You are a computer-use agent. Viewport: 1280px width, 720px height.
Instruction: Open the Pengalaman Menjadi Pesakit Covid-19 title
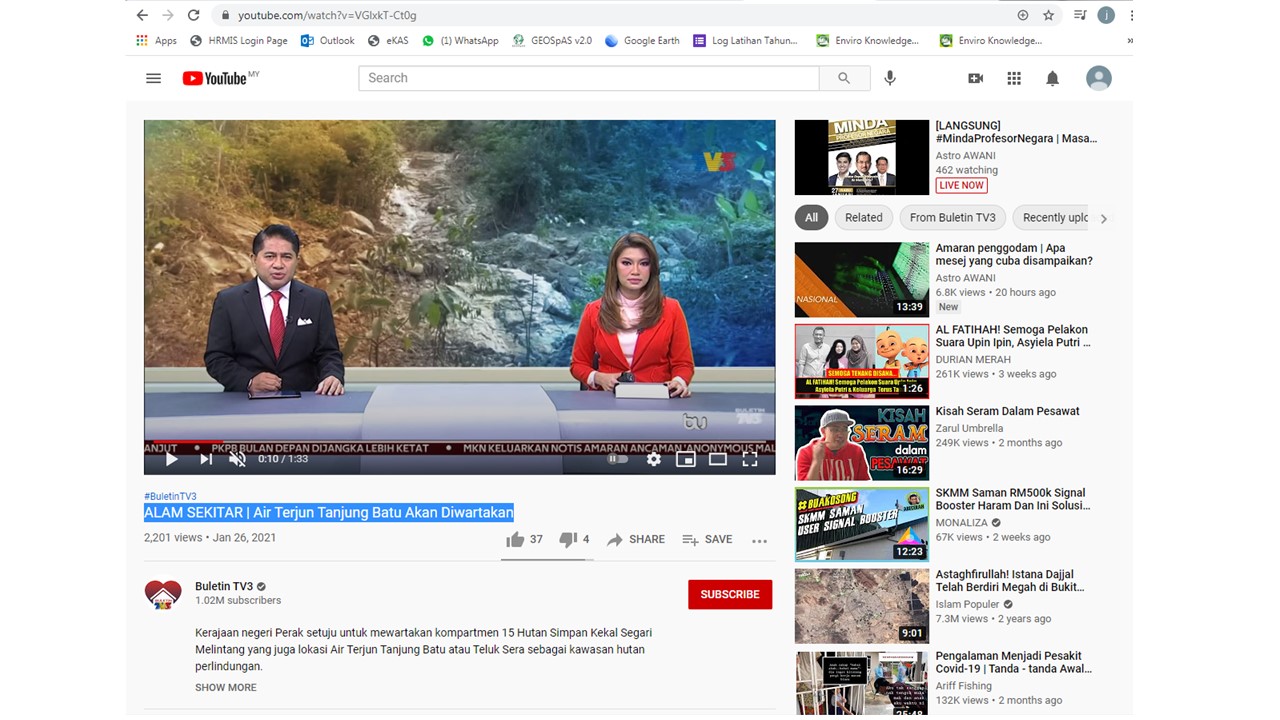tap(1014, 661)
